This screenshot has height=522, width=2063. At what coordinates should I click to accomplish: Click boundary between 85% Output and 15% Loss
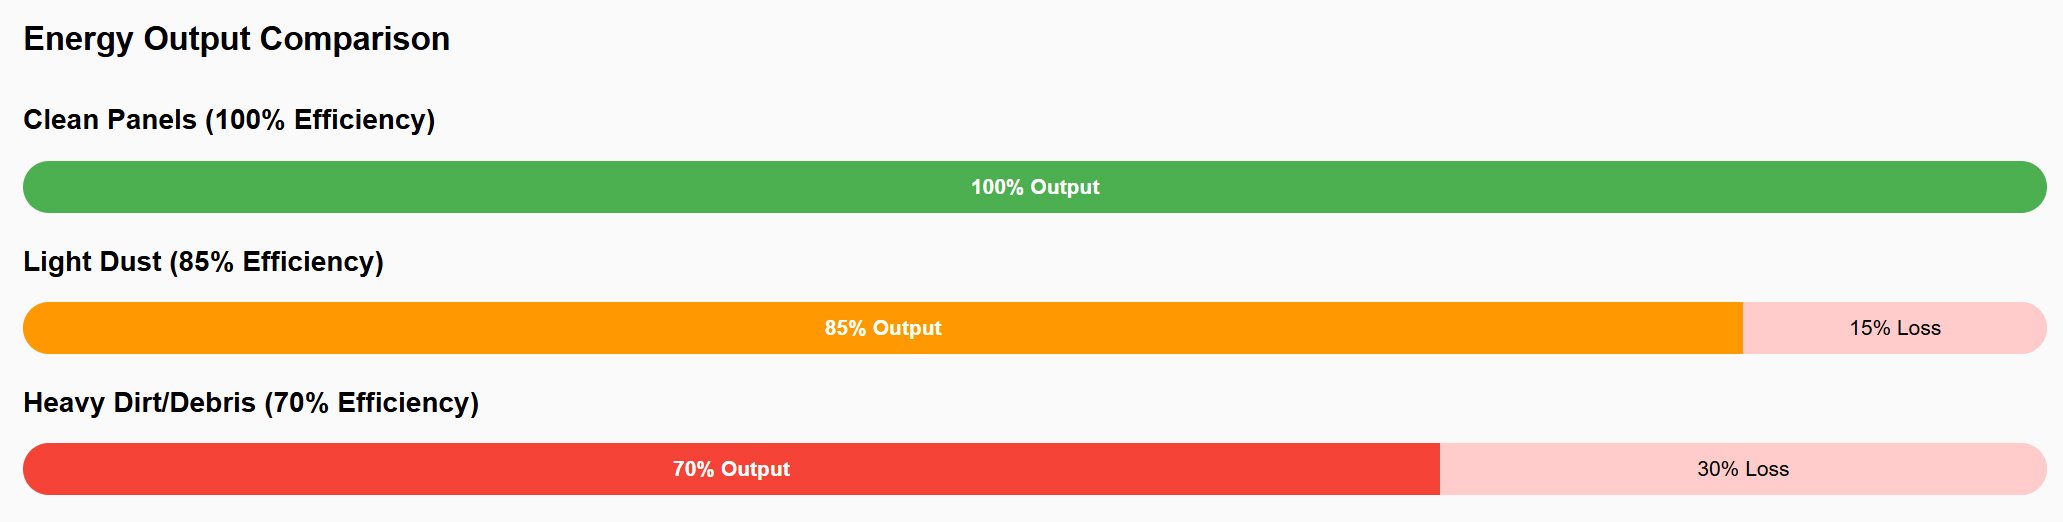tap(1743, 328)
